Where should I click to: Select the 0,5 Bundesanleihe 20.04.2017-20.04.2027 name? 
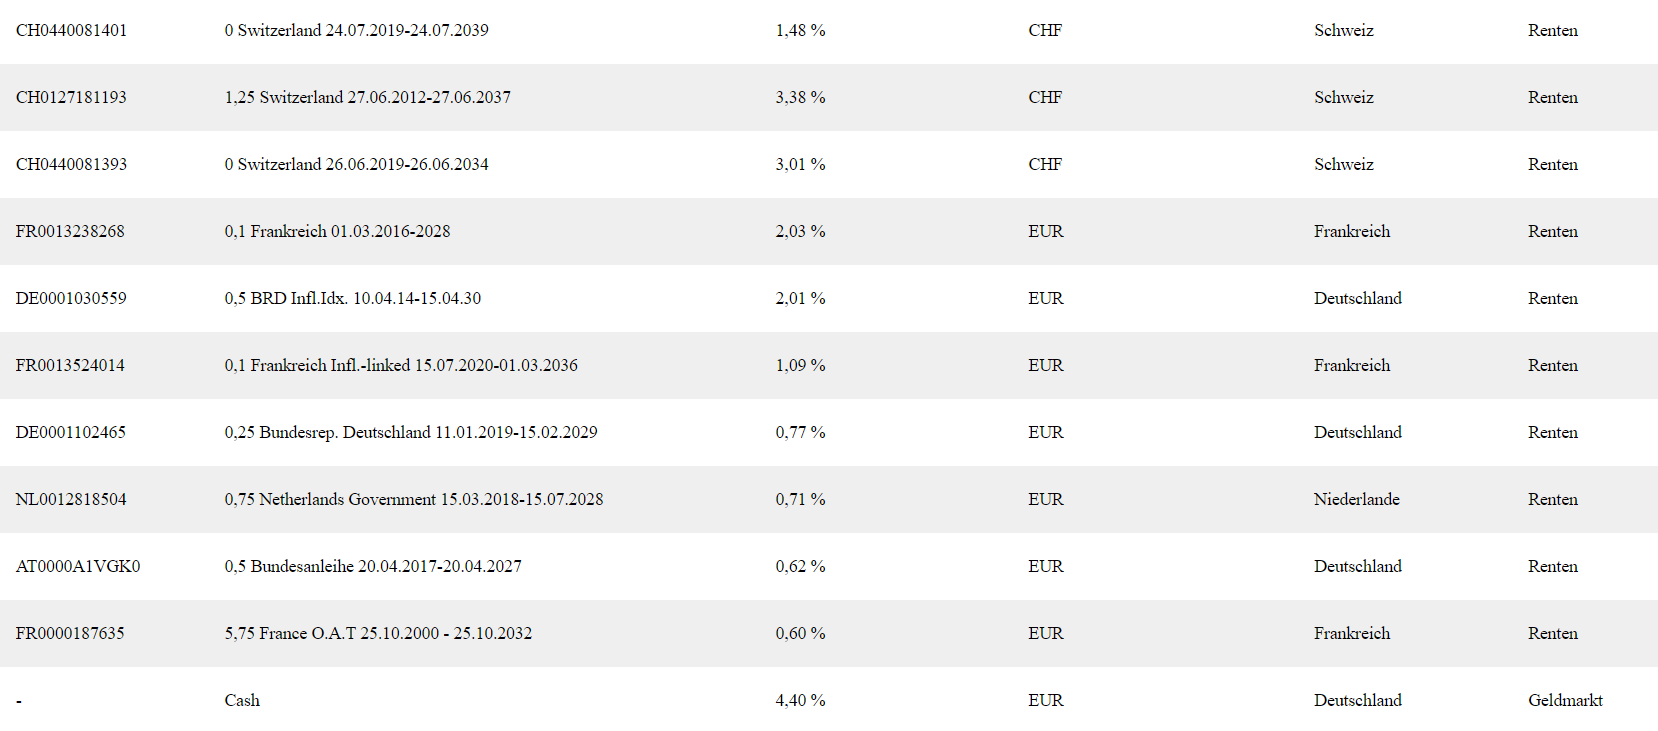(x=373, y=567)
